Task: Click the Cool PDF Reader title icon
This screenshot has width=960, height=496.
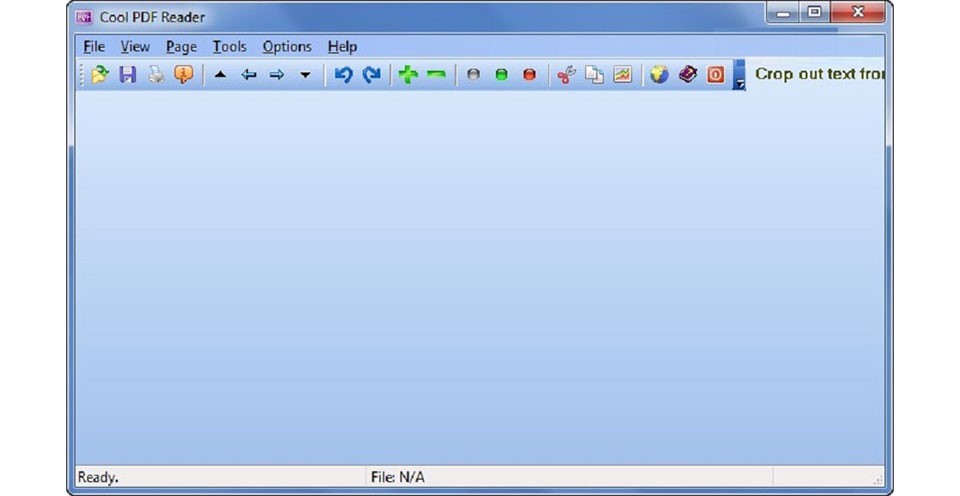Action: coord(84,17)
